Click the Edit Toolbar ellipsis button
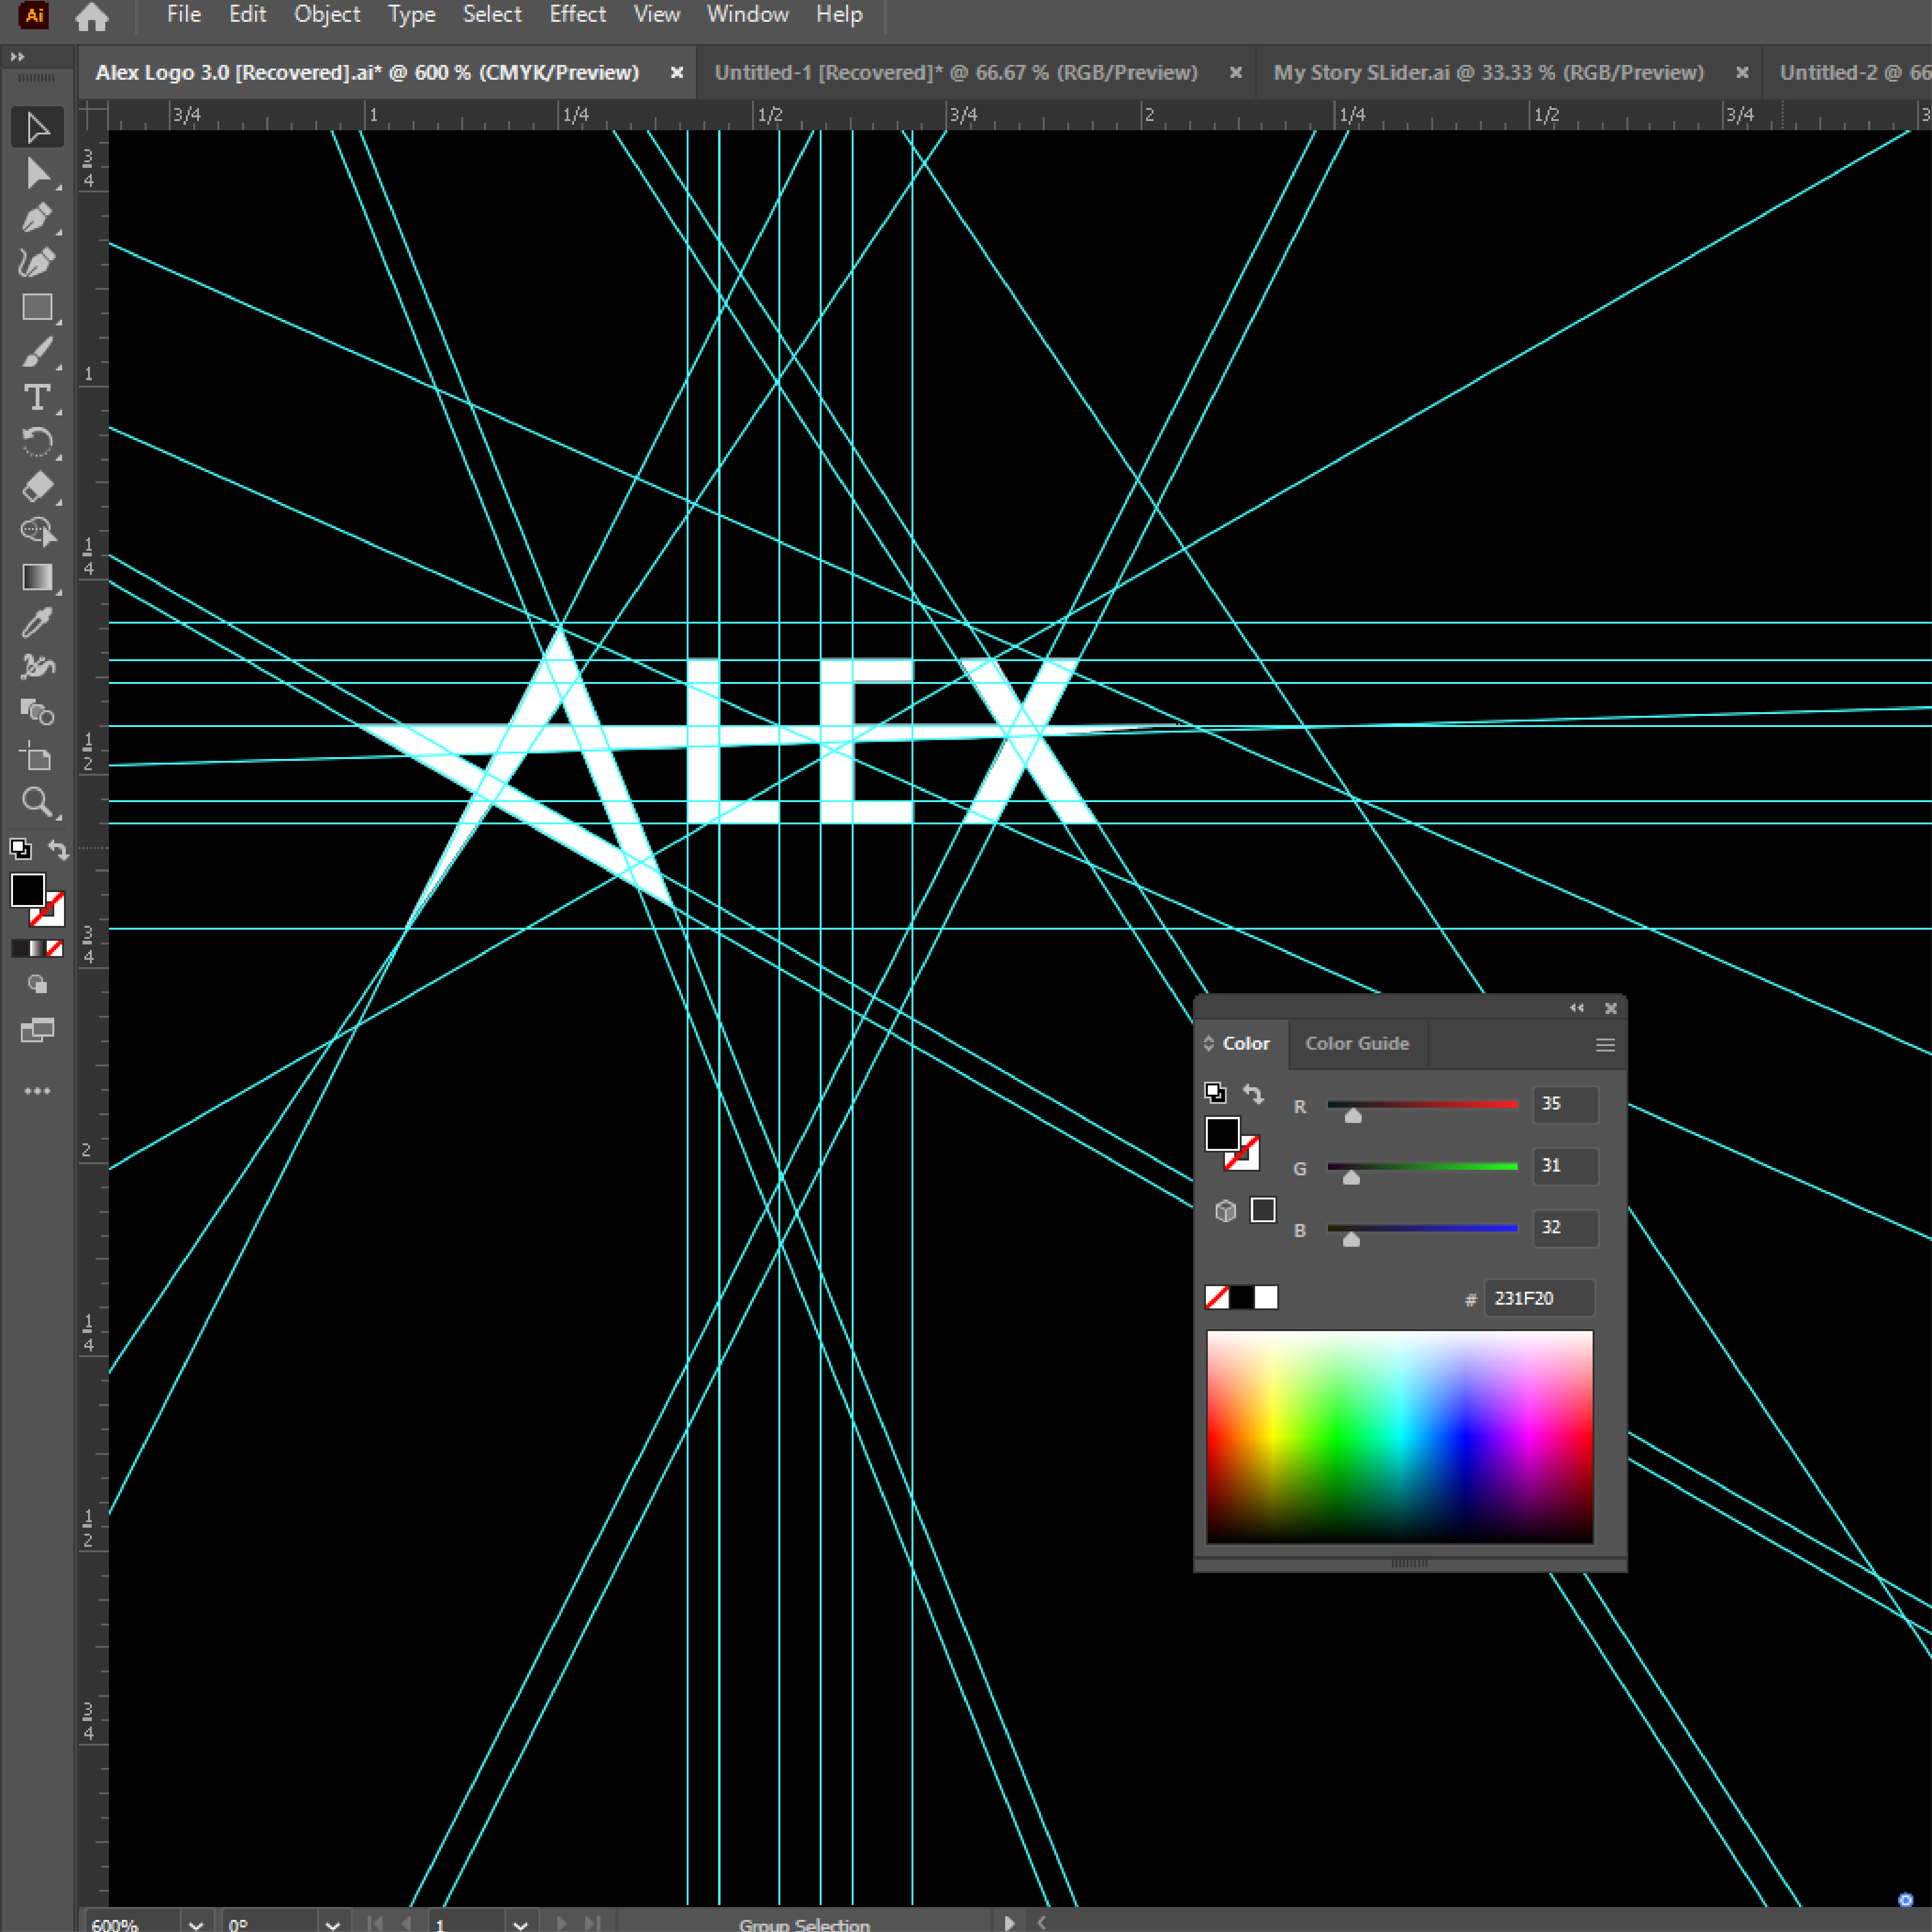 pyautogui.click(x=37, y=1091)
